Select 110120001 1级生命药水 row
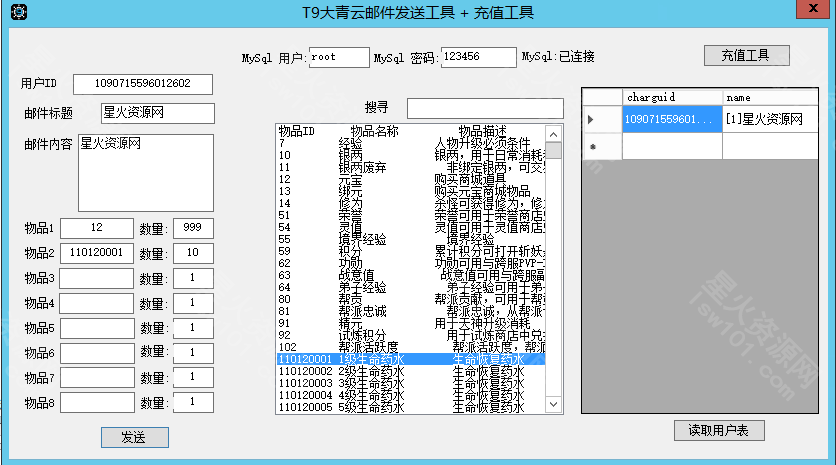Viewport: 836px width, 465px height. coord(411,359)
